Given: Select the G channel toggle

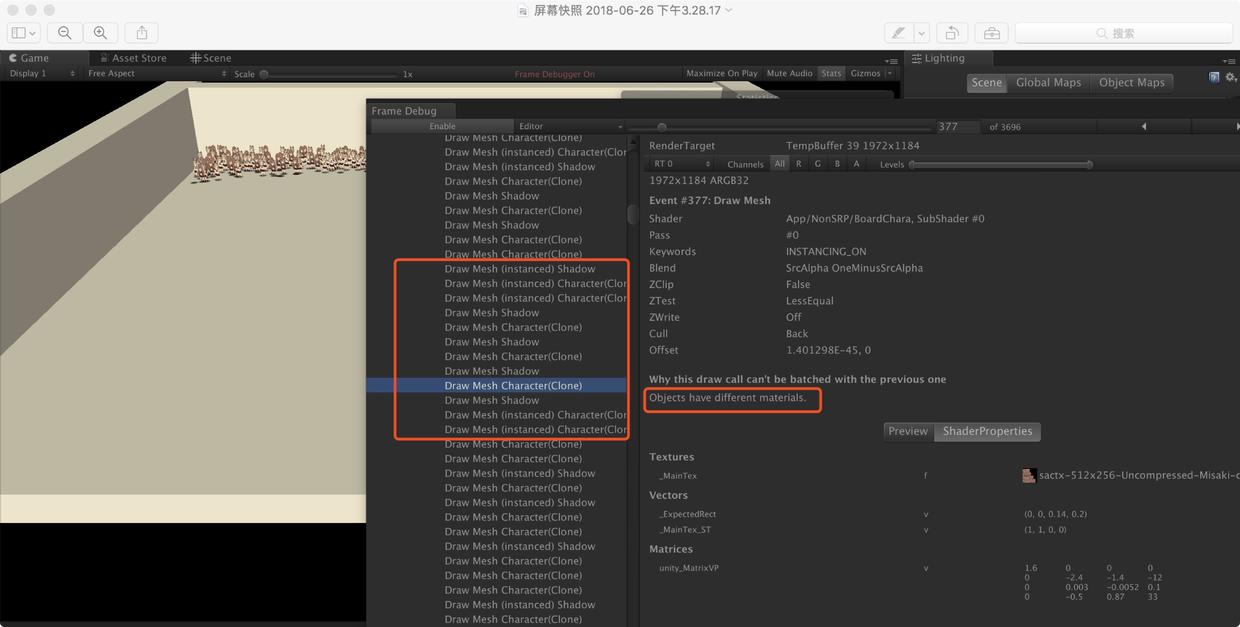Looking at the screenshot, I should [x=817, y=164].
